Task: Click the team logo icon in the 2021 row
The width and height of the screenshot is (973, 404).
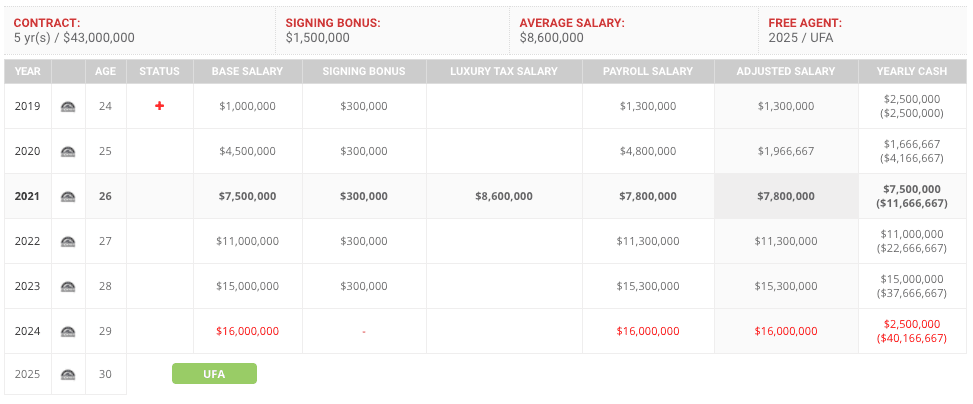Action: (68, 196)
